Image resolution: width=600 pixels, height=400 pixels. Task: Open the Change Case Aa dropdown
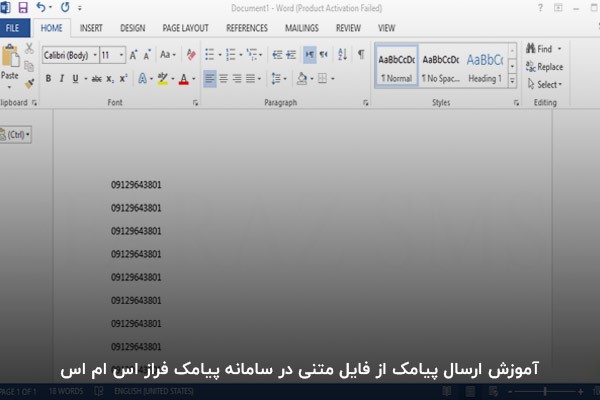pos(168,55)
